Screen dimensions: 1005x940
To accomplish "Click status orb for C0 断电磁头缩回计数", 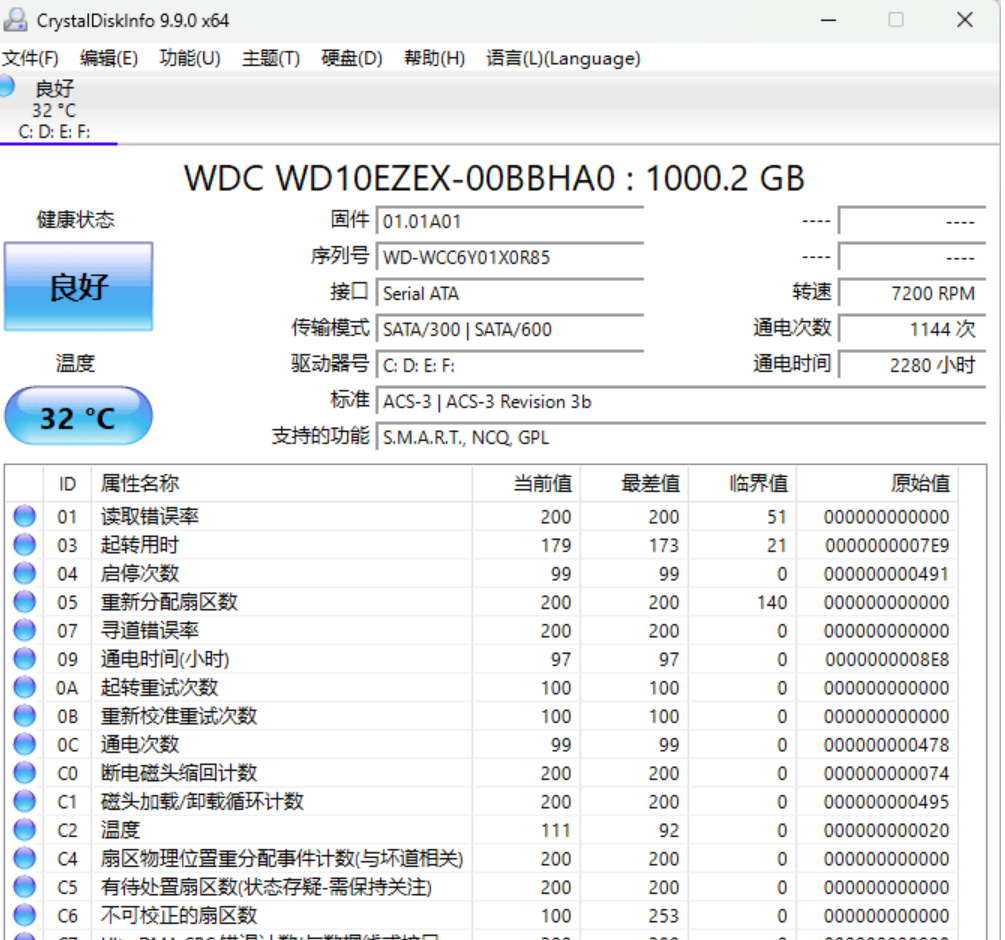I will 24,773.
